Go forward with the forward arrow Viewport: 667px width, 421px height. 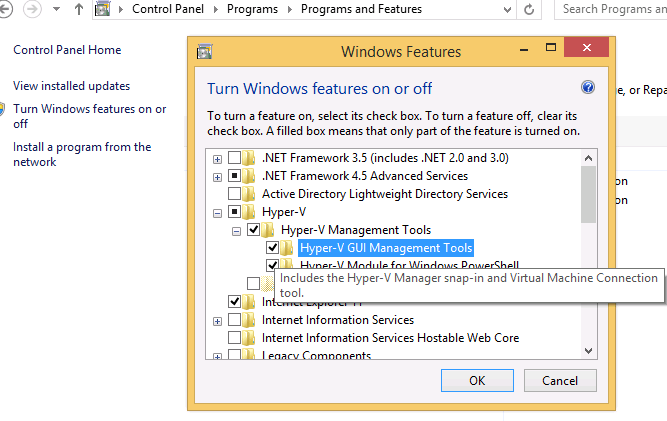click(32, 9)
